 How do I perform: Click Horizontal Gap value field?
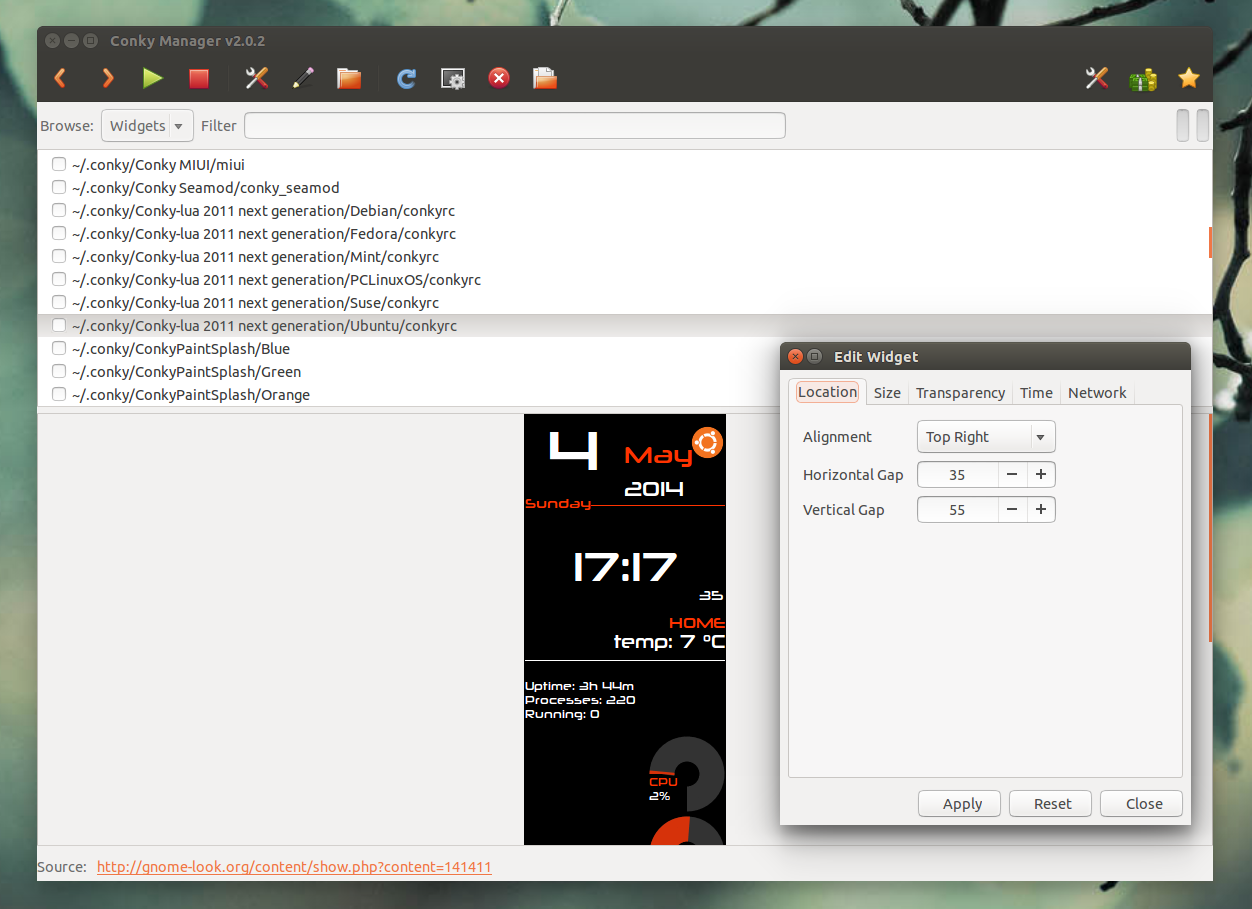pyautogui.click(x=957, y=474)
